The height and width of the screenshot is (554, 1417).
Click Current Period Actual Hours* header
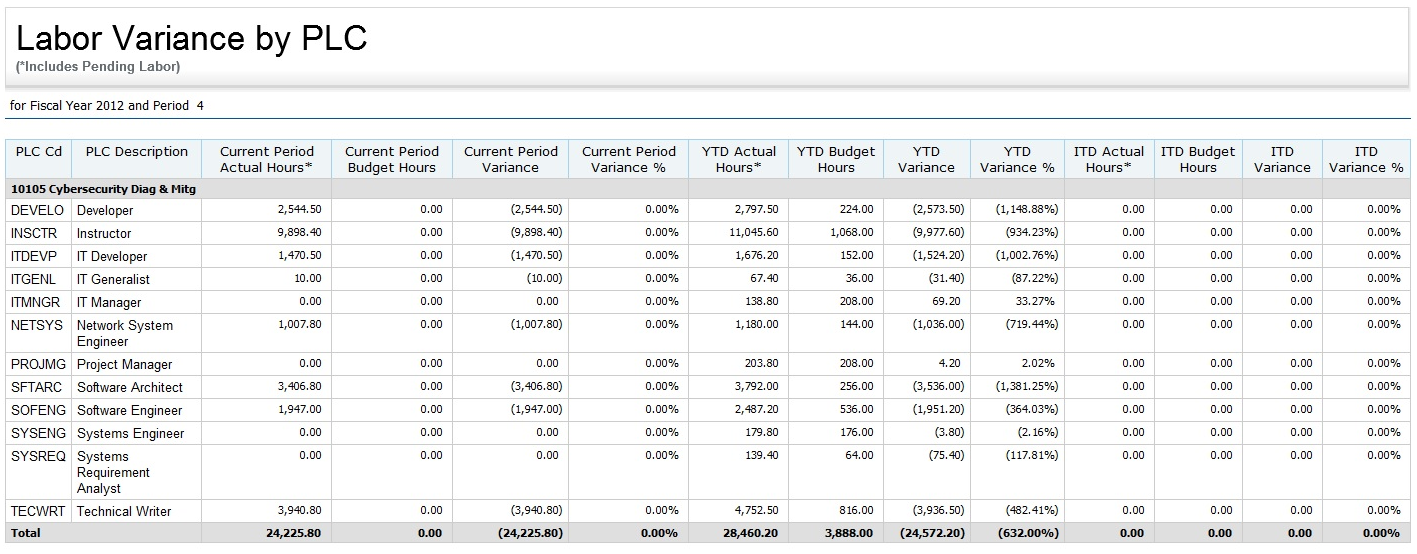(x=266, y=160)
